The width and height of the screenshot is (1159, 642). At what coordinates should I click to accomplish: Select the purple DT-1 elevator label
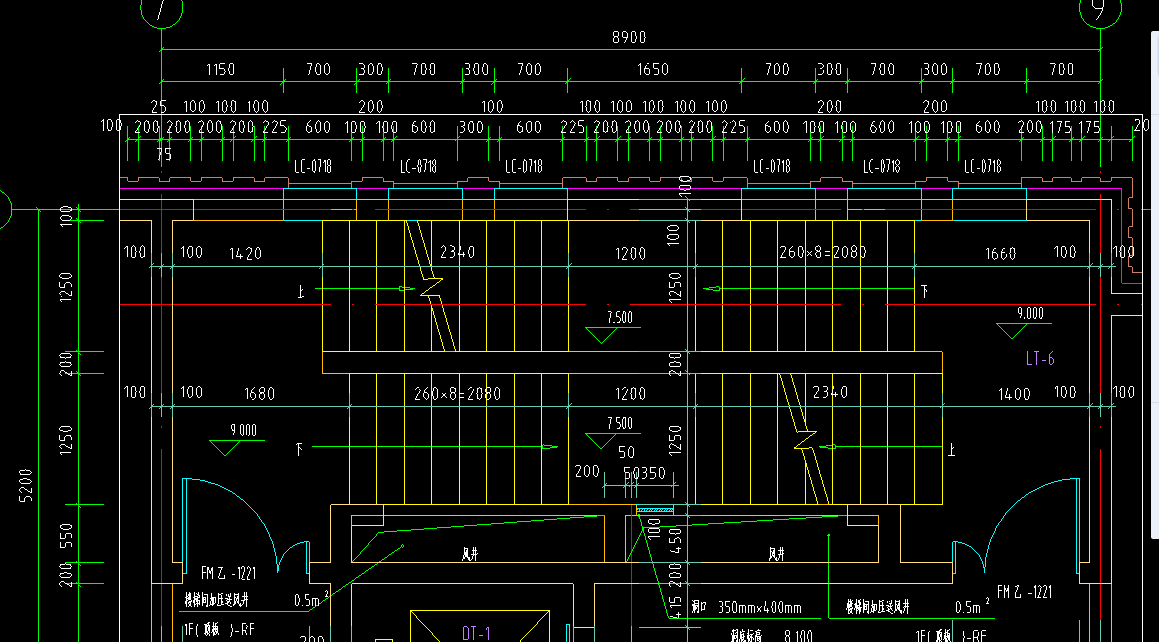tap(476, 633)
